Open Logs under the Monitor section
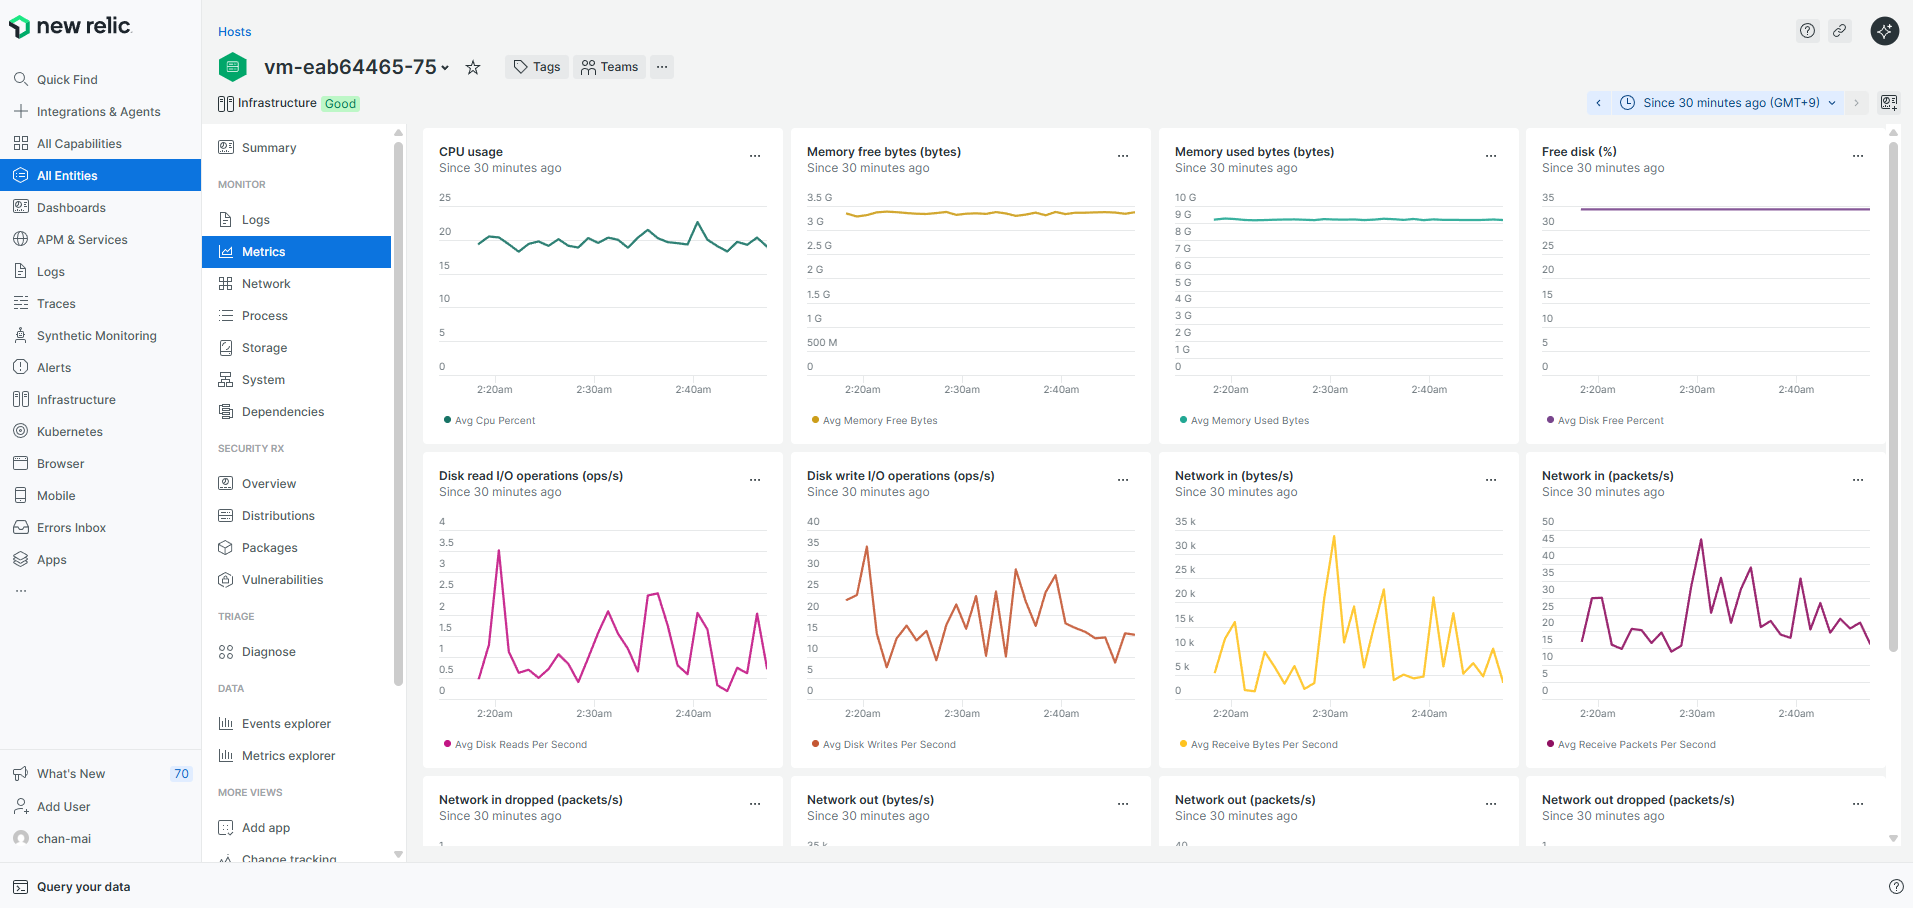Screen dimensions: 1913x908 point(296,219)
